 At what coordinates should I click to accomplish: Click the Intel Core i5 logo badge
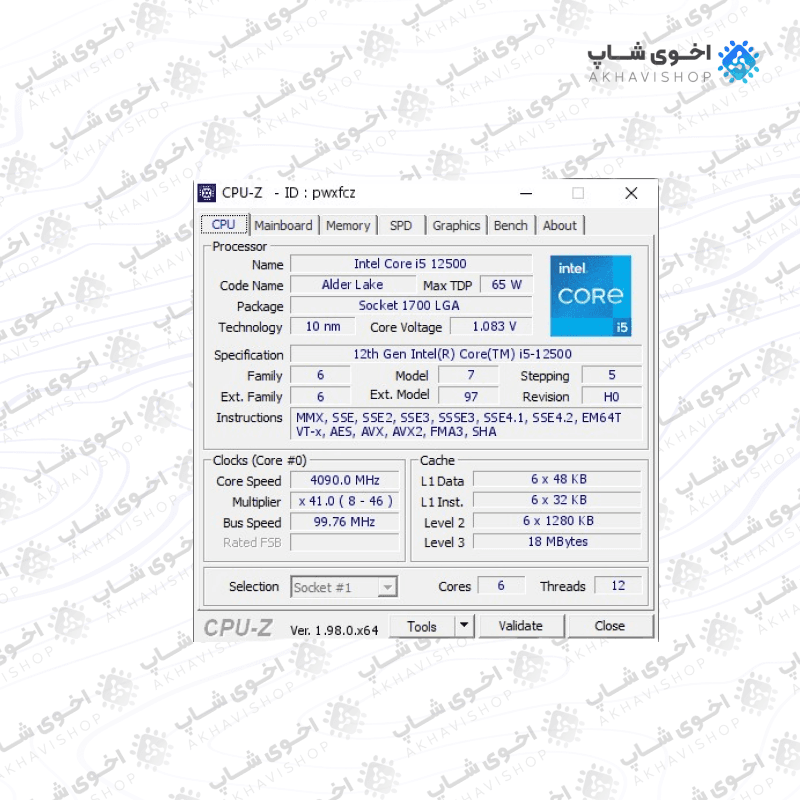pyautogui.click(x=590, y=295)
